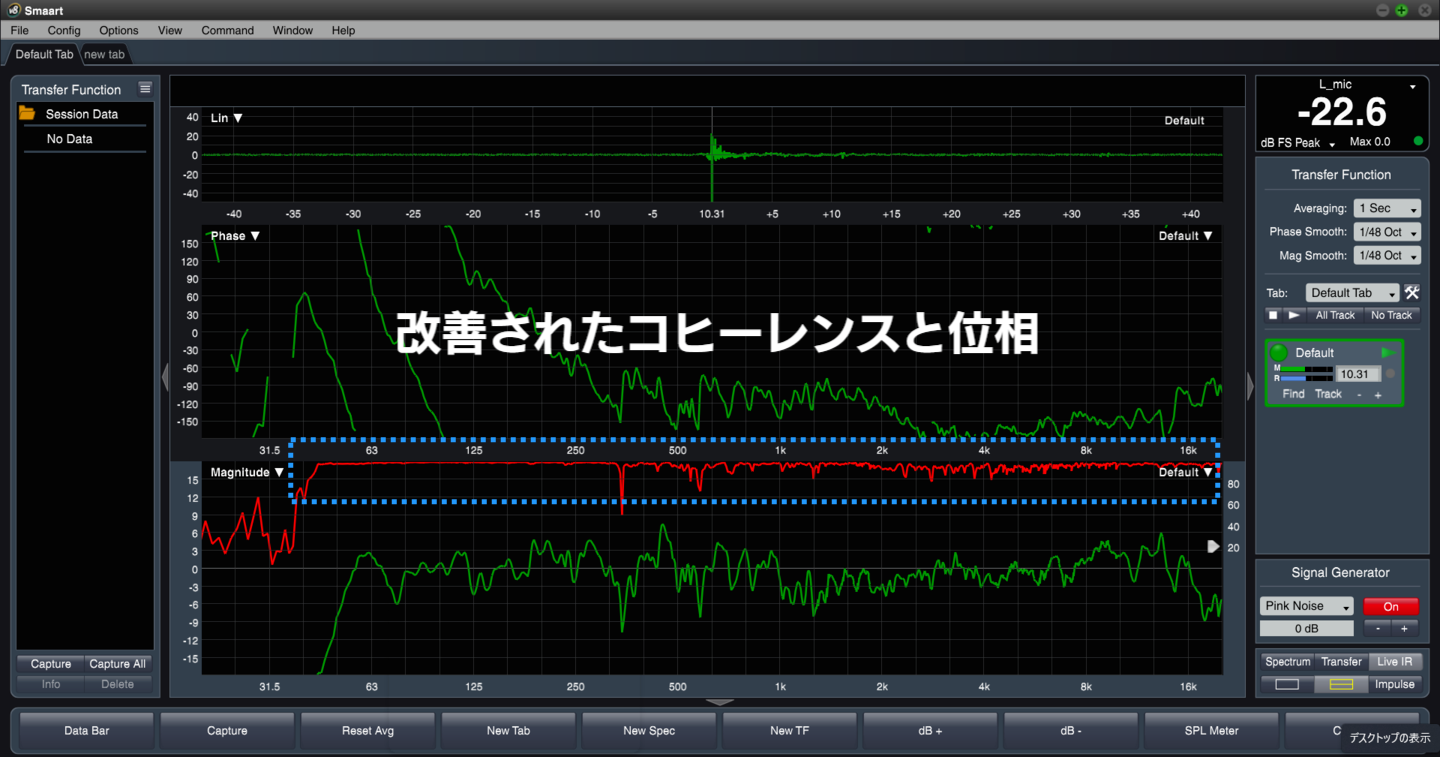This screenshot has width=1440, height=757.
Task: Open the Pink Noise signal type dropdown
Action: click(1306, 606)
